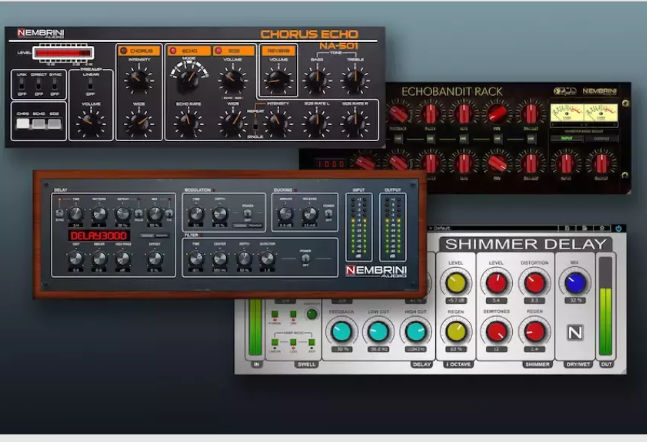Toggle the Modulation Power switch on Delay3000

[x=247, y=213]
